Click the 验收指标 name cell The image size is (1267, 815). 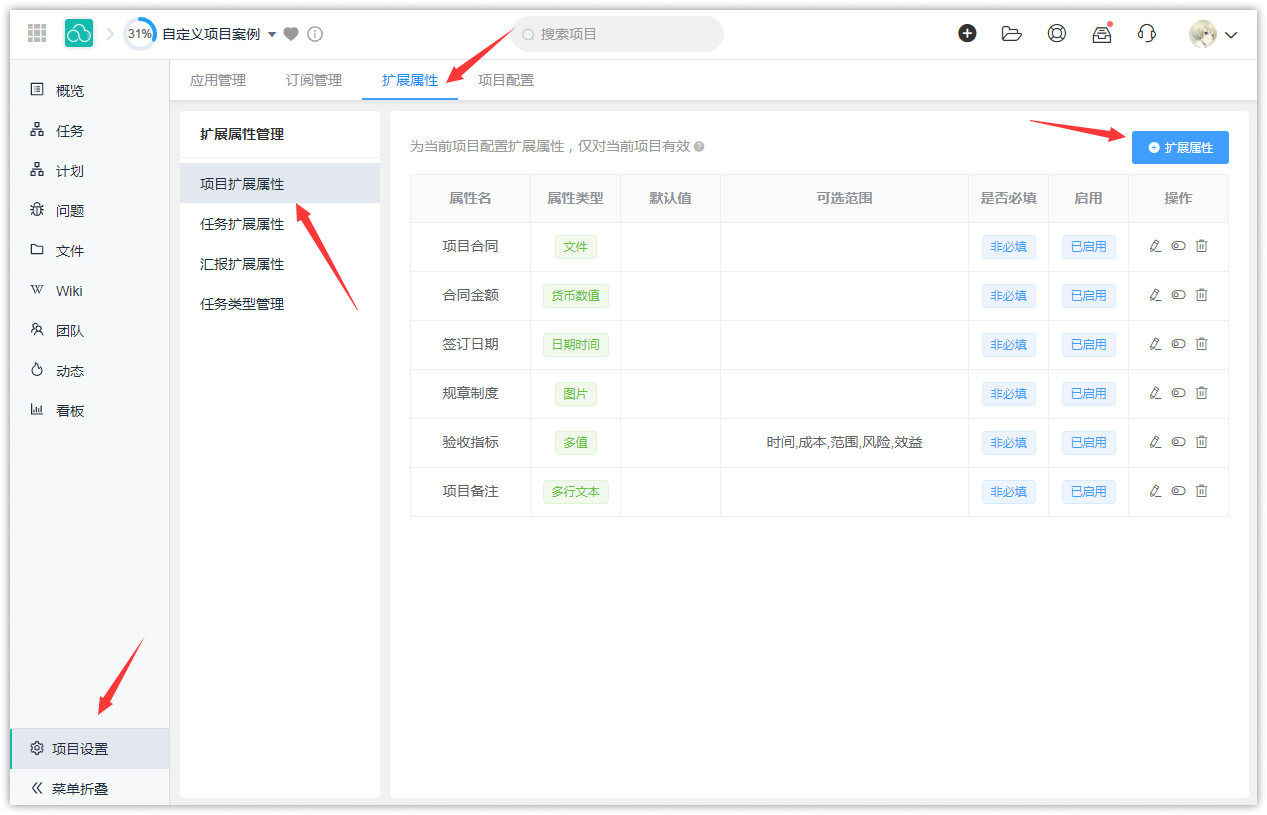pyautogui.click(x=470, y=442)
